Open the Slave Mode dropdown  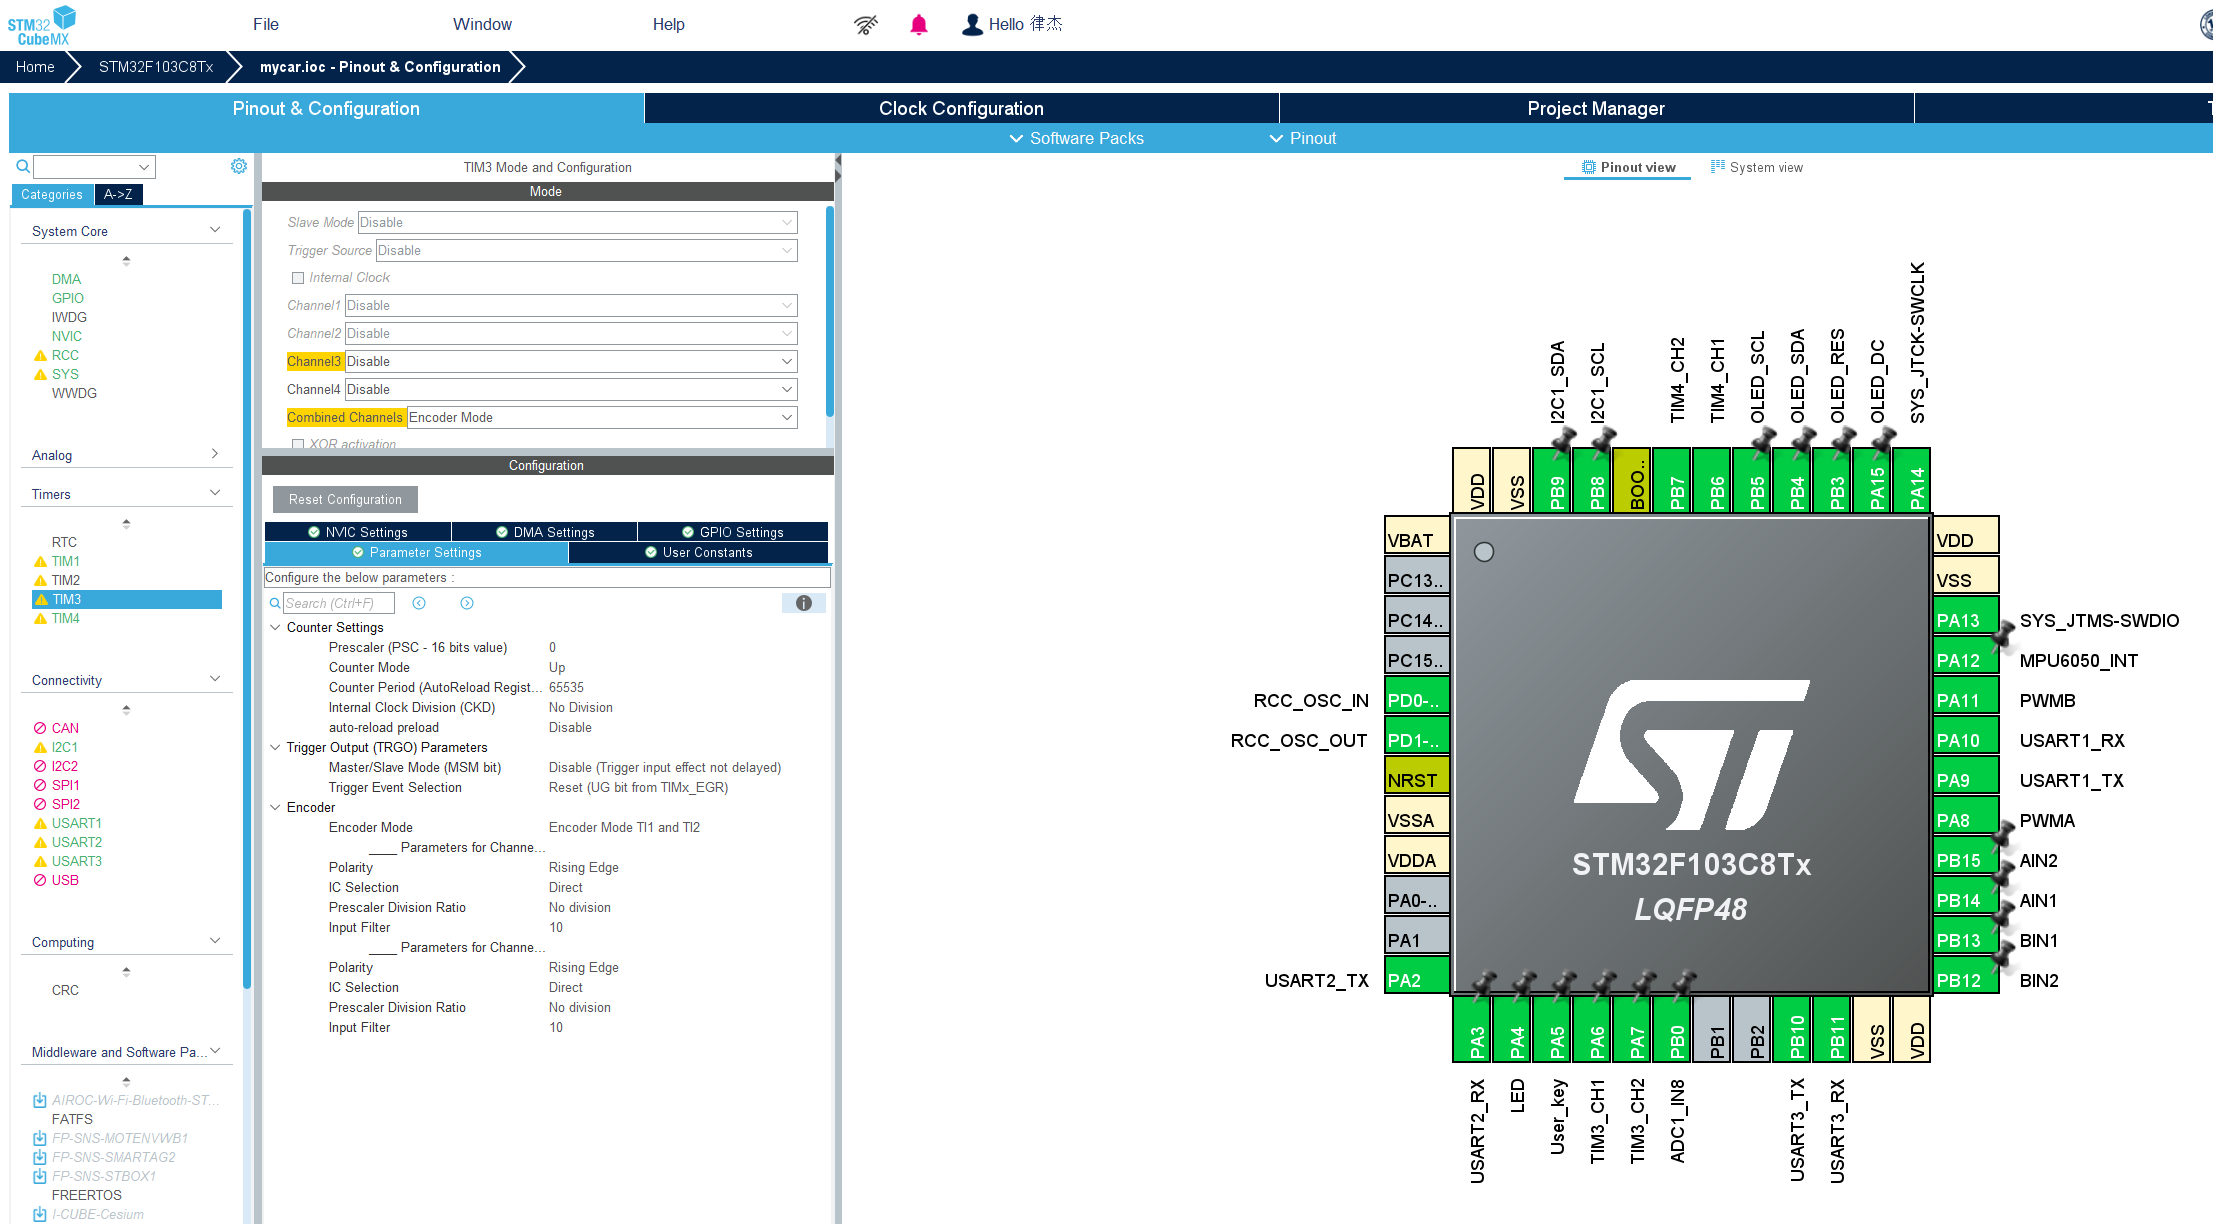(x=577, y=222)
